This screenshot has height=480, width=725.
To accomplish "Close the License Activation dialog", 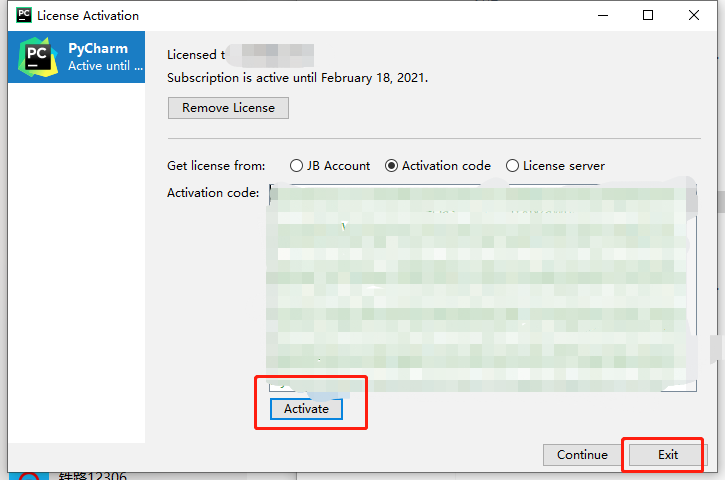I will pyautogui.click(x=694, y=15).
